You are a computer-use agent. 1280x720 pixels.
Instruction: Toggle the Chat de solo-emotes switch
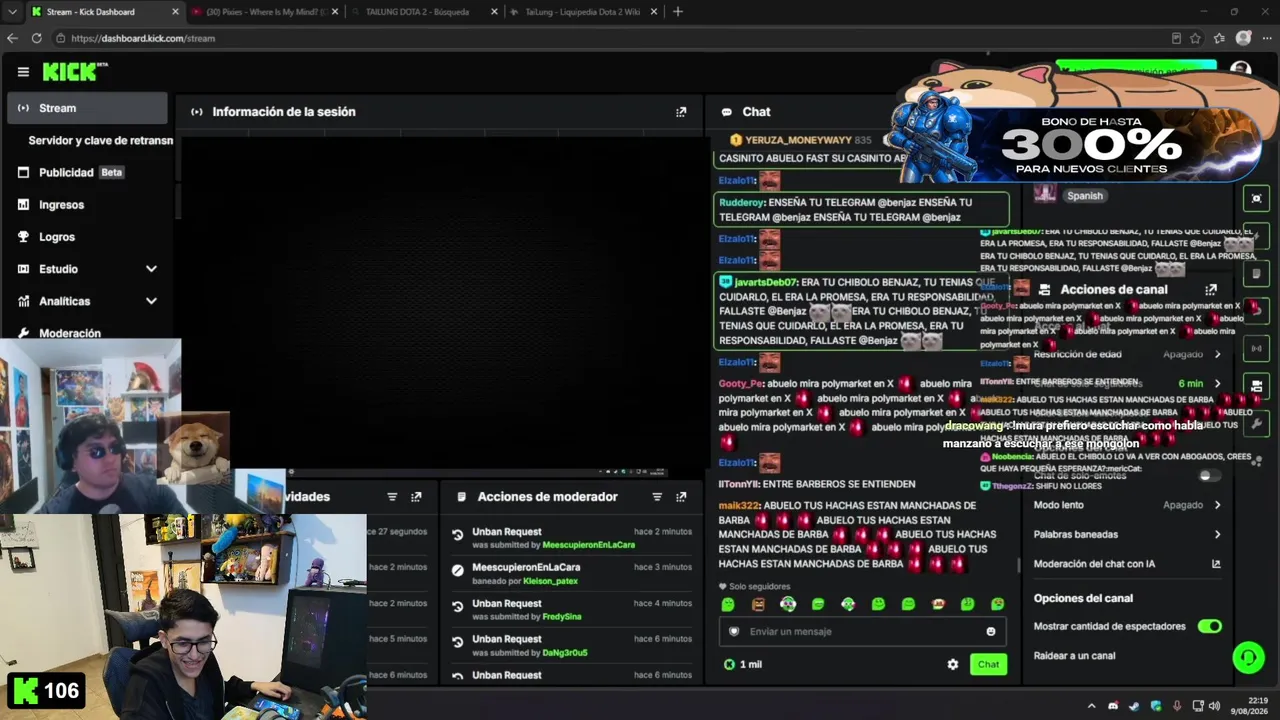pyautogui.click(x=1210, y=476)
